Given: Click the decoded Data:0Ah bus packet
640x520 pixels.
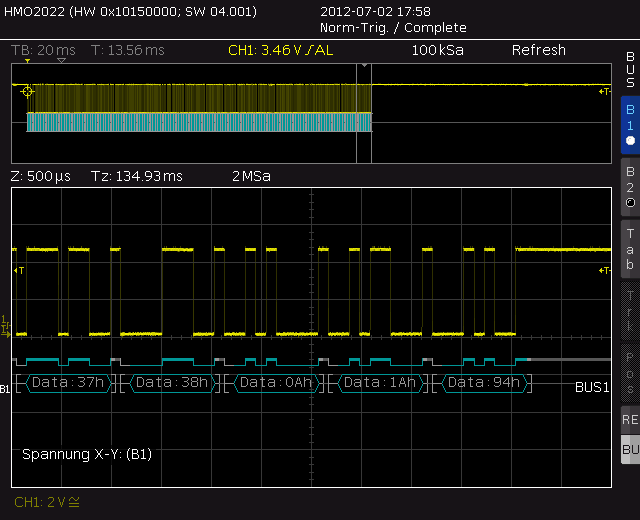Looking at the screenshot, I should point(276,383).
